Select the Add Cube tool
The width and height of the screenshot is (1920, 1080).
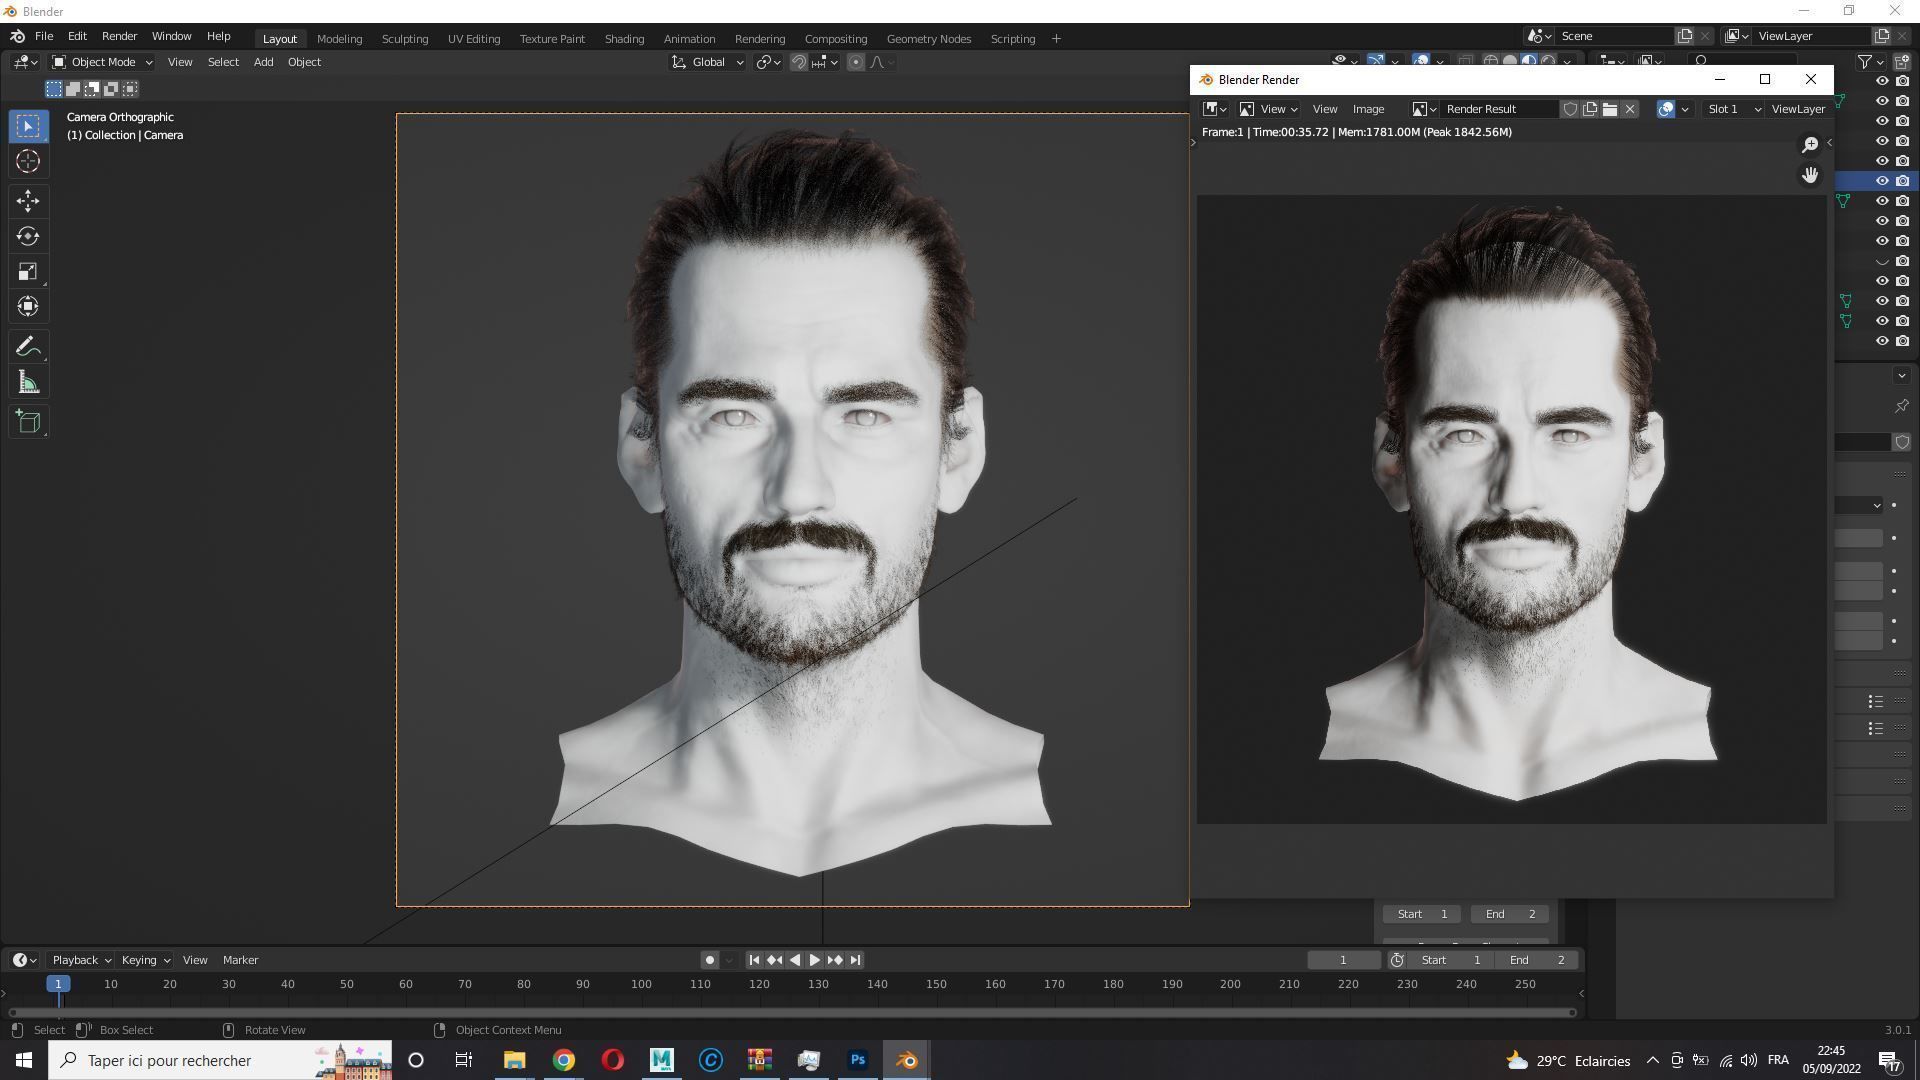tap(28, 422)
